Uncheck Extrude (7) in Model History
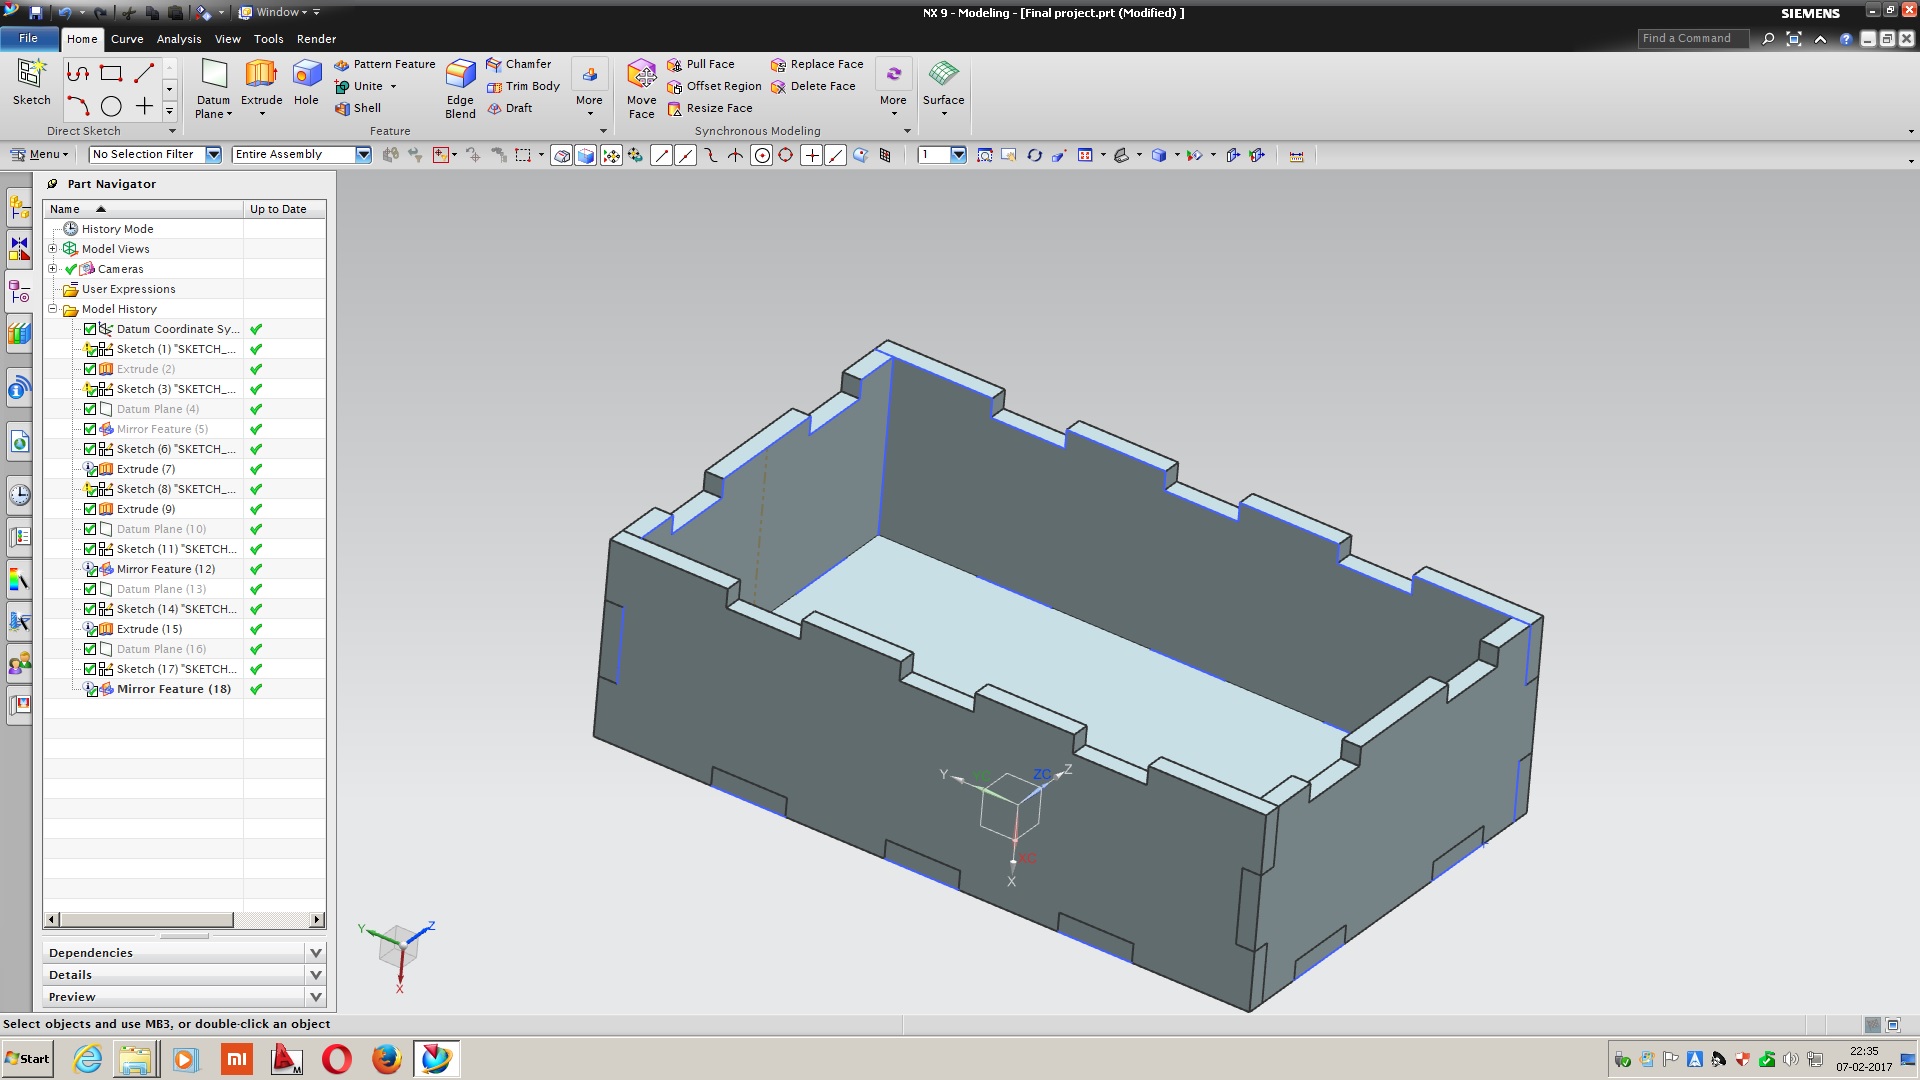The image size is (1920, 1080). (90, 469)
